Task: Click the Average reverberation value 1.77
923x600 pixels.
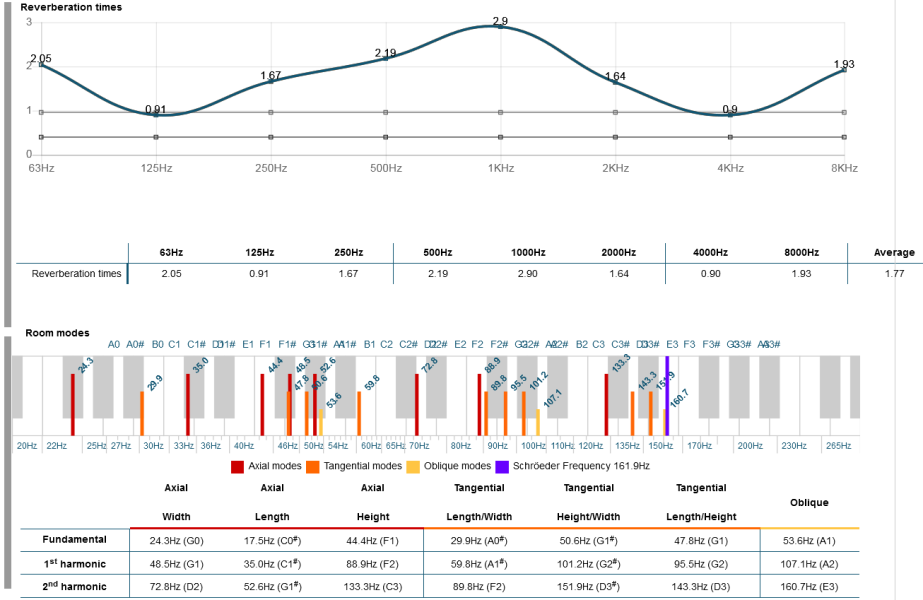Action: coord(894,274)
